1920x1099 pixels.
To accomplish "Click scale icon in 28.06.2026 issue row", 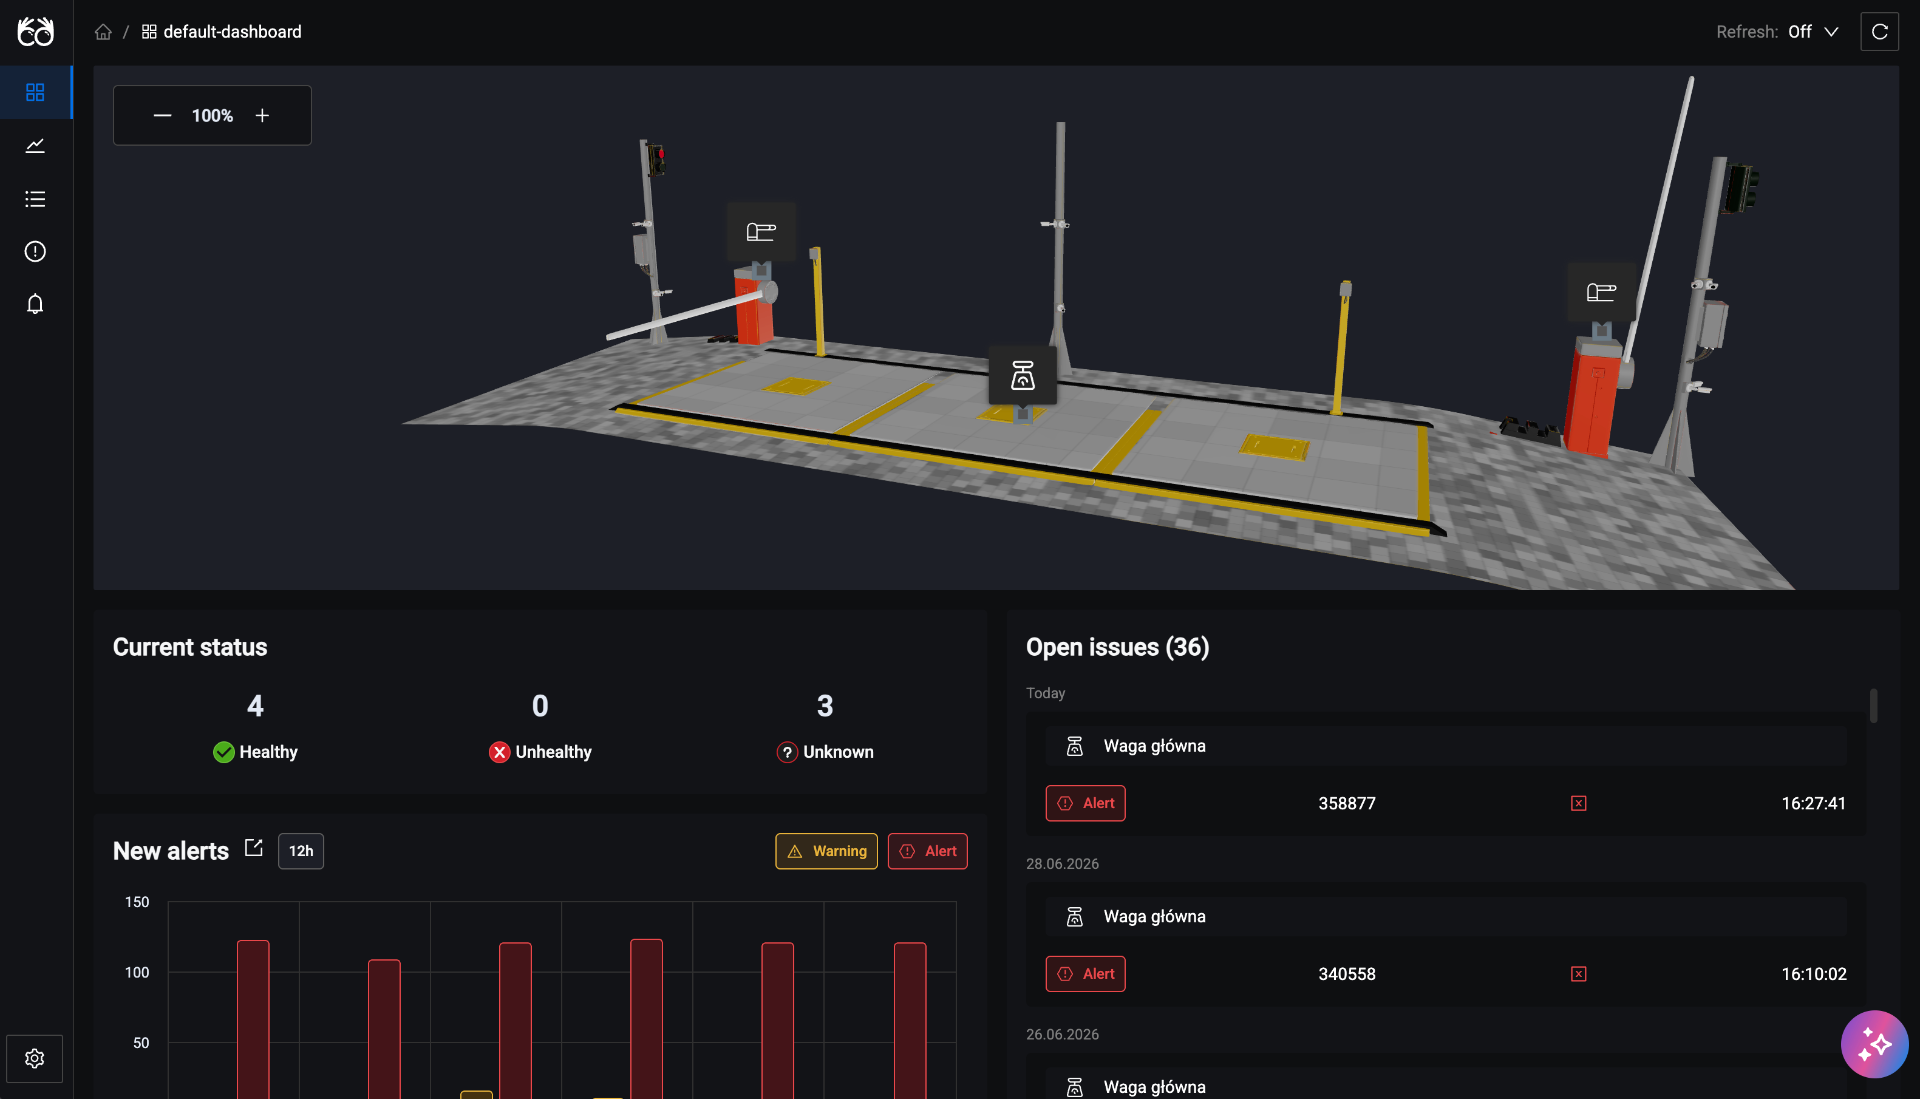I will point(1075,917).
